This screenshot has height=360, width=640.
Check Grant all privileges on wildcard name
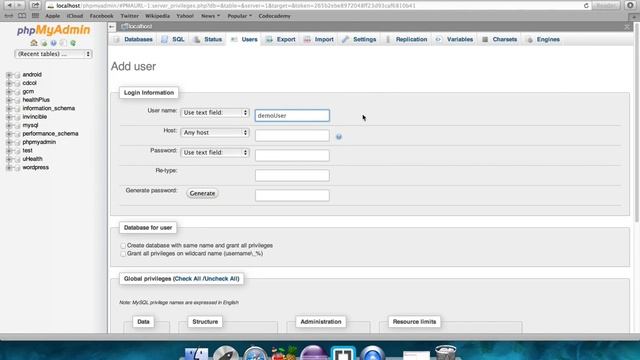click(x=123, y=254)
